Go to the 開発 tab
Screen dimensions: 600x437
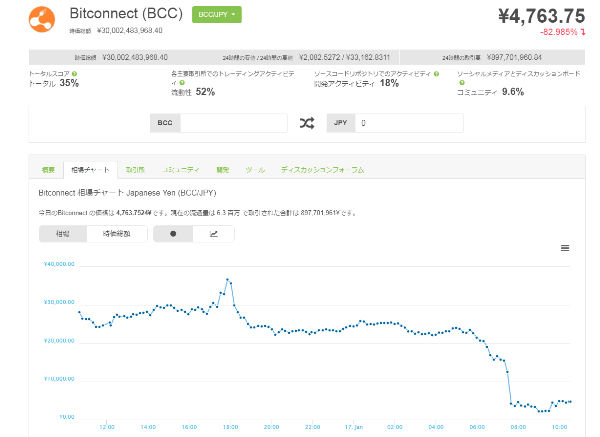pos(223,170)
